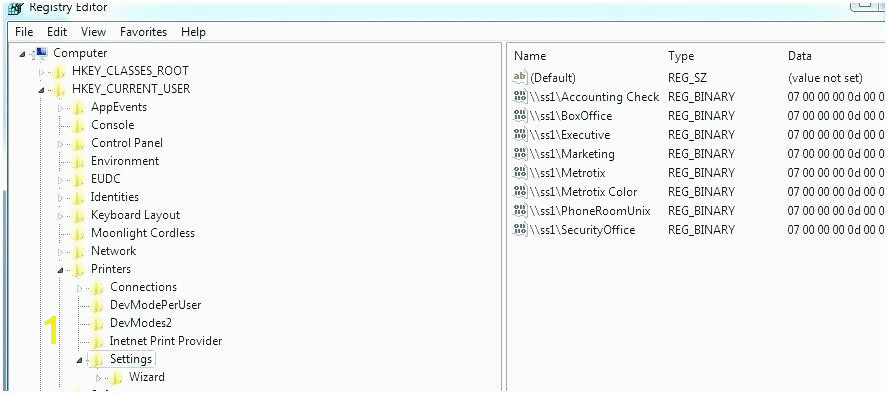888x394 pixels.
Task: Collapse the Printers key
Action: (x=61, y=270)
